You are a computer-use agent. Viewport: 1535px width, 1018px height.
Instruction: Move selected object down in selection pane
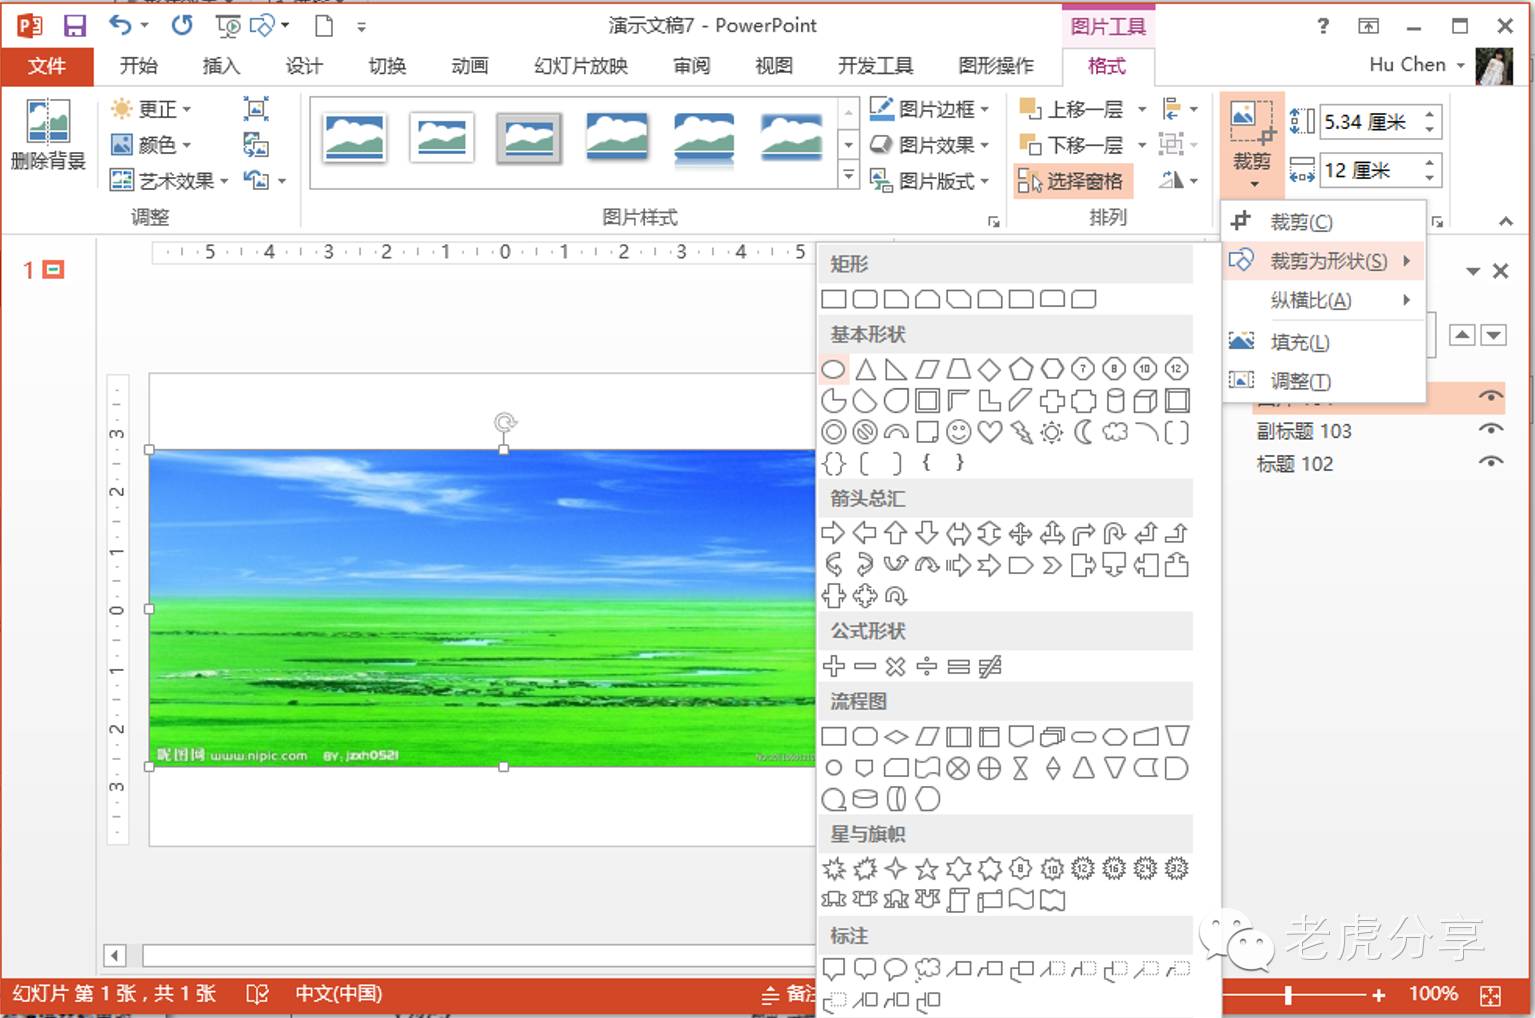click(x=1494, y=335)
